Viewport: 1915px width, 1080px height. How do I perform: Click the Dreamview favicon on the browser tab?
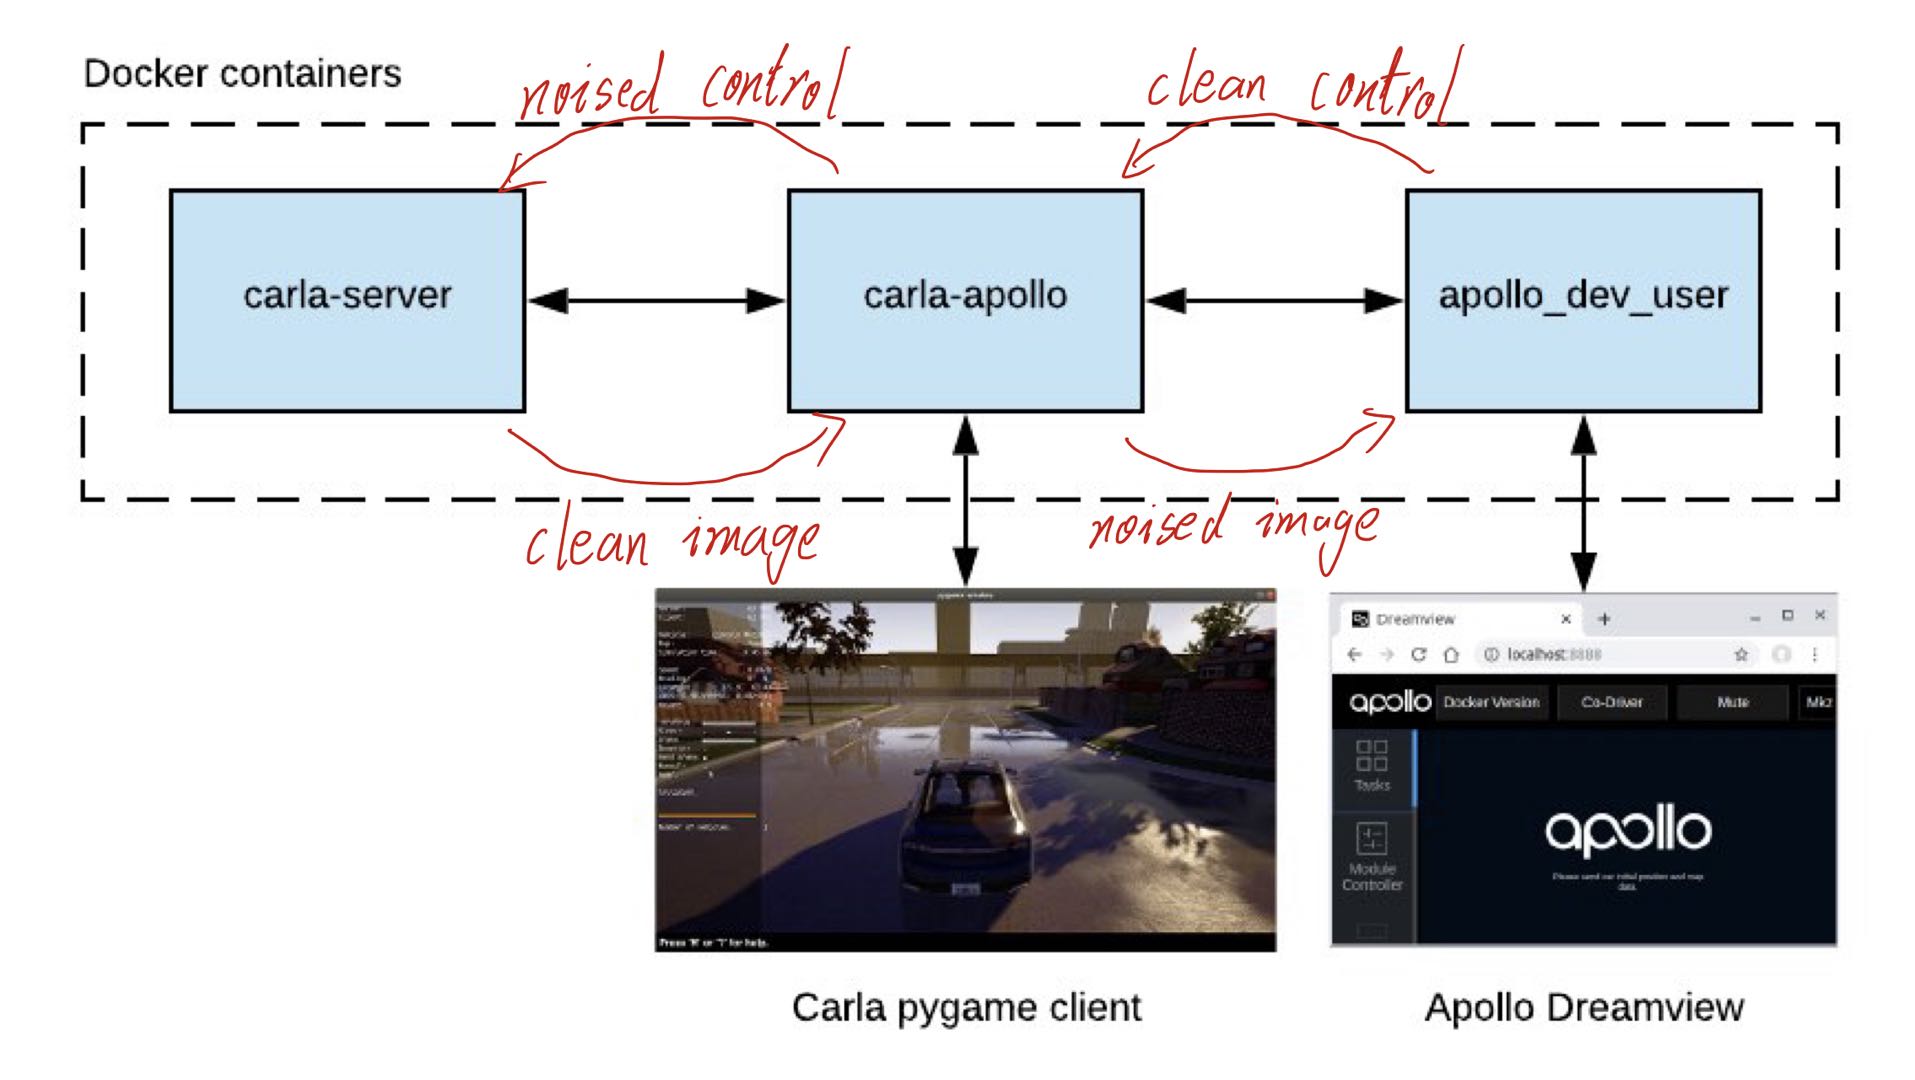point(1359,619)
